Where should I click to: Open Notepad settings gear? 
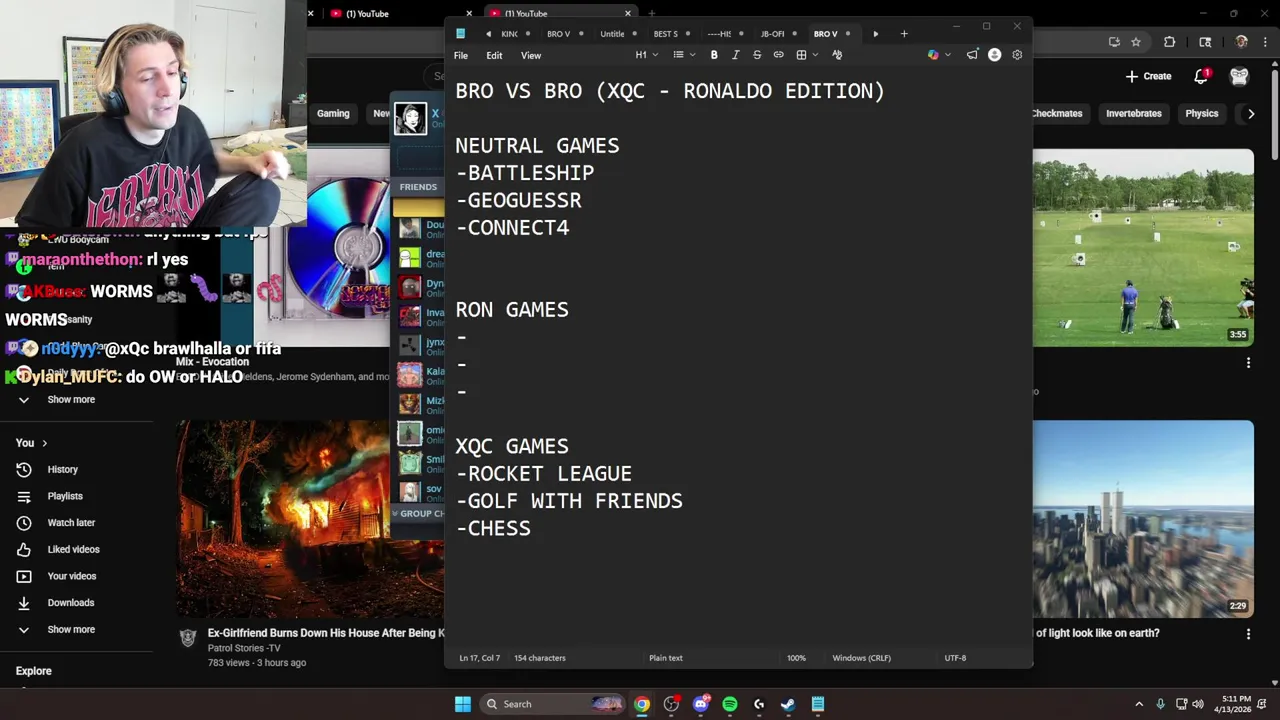(x=1017, y=55)
